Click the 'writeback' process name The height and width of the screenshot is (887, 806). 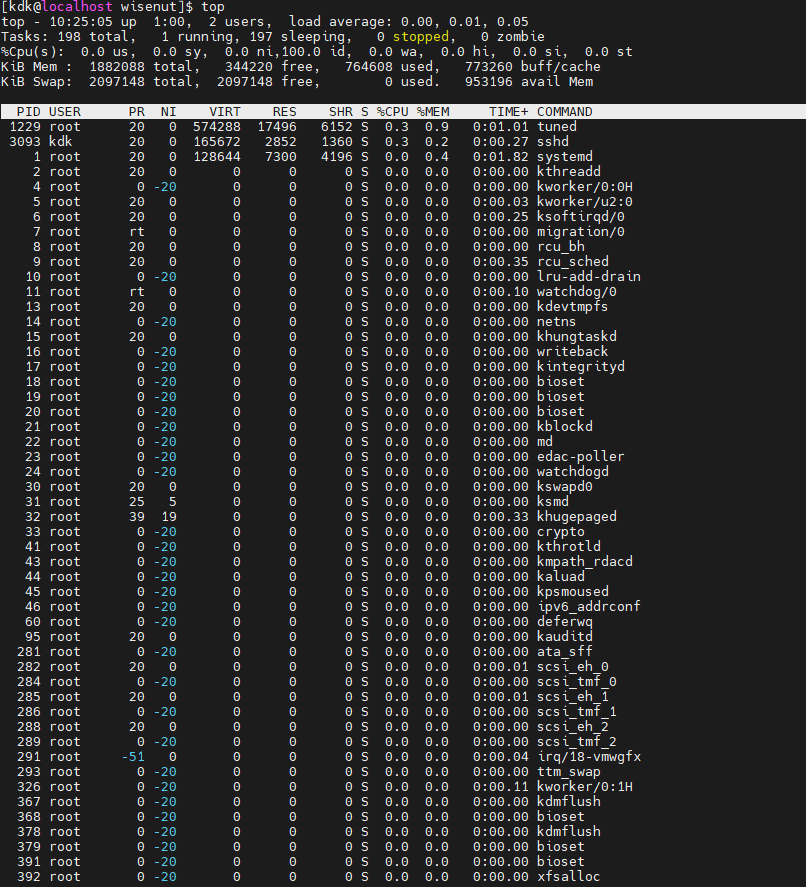pyautogui.click(x=572, y=351)
